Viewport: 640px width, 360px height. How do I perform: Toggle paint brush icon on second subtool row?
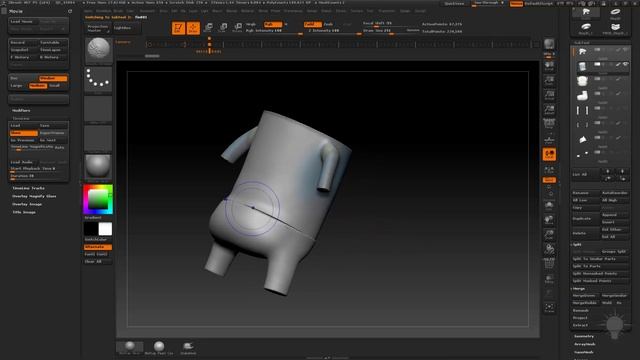tap(618, 64)
